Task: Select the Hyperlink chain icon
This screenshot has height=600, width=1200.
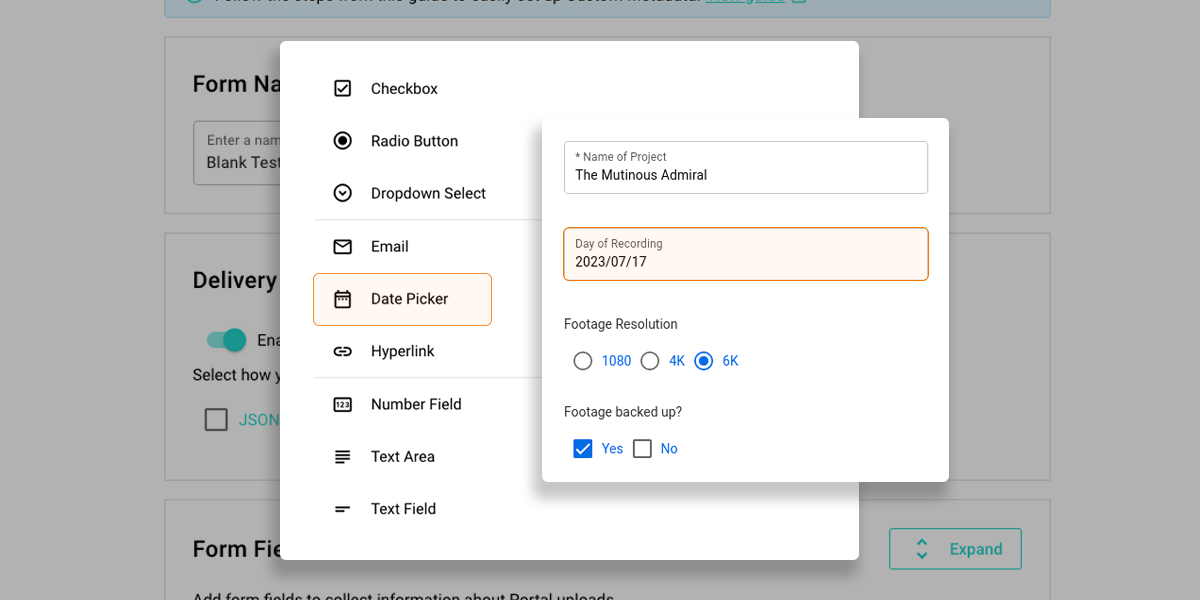Action: [343, 351]
